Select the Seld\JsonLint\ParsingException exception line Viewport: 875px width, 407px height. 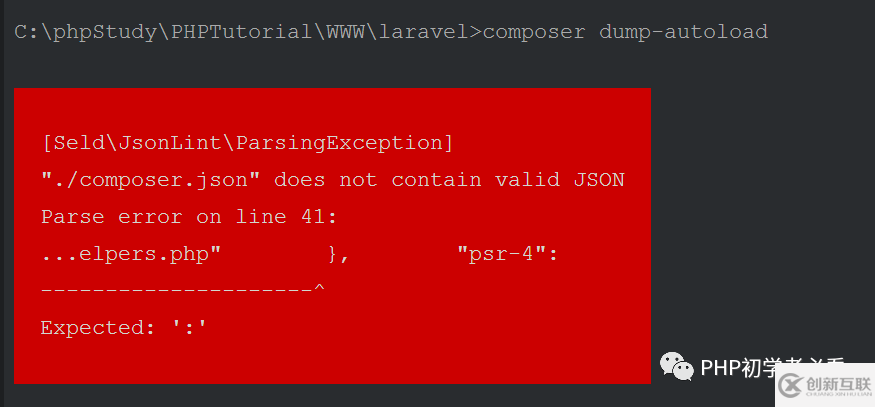[x=247, y=143]
